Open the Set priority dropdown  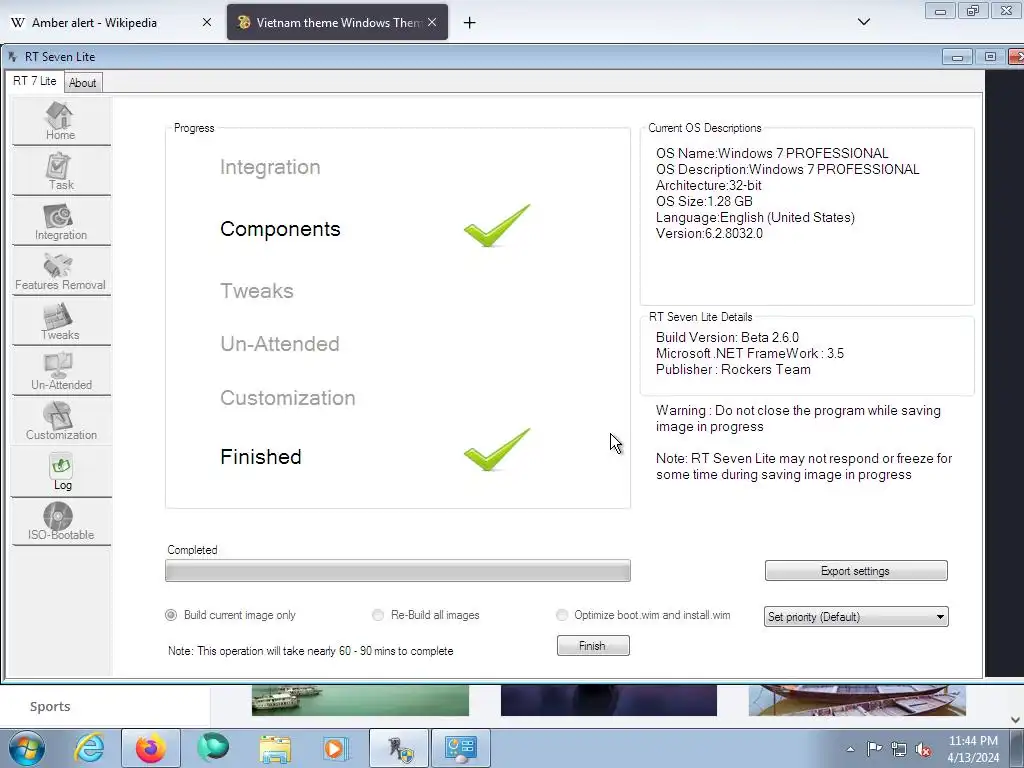coord(856,616)
